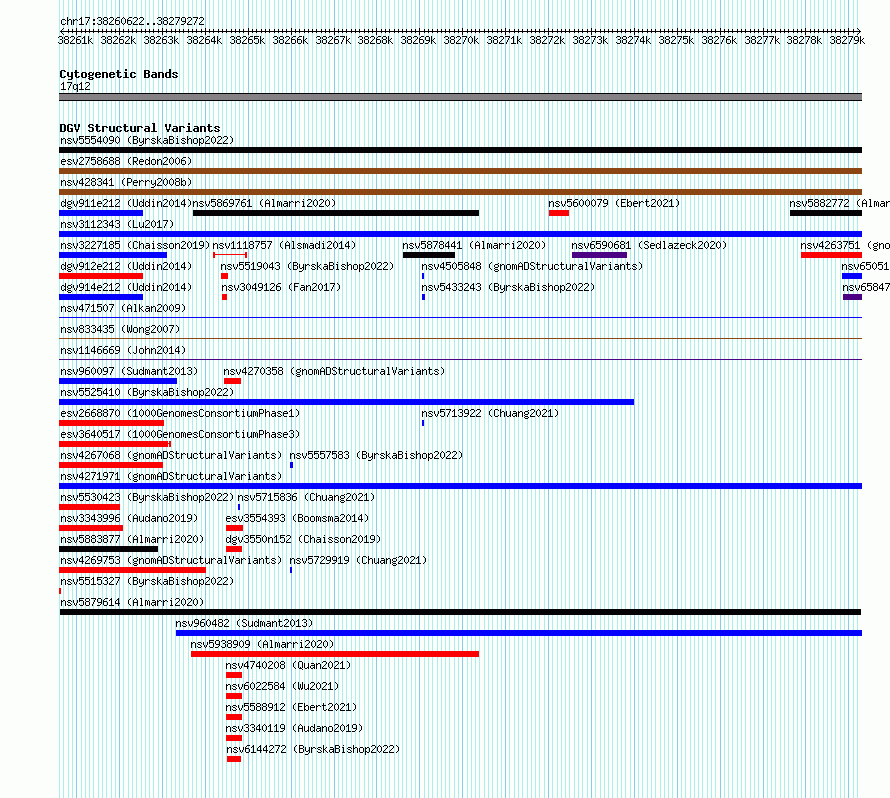Select nsv3112343 (Lu2017) label

click(x=117, y=224)
